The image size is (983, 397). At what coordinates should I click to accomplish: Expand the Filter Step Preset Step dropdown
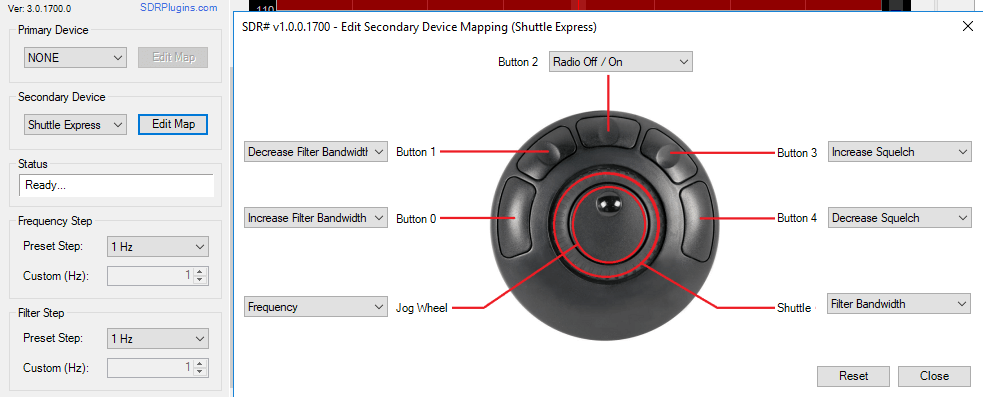pyautogui.click(x=157, y=339)
